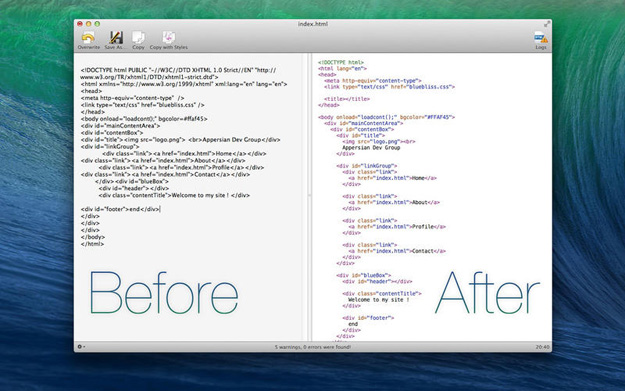Image resolution: width=625 pixels, height=391 pixels.
Task: Enter fullscreen using the top-right arrows icon
Action: 547,24
